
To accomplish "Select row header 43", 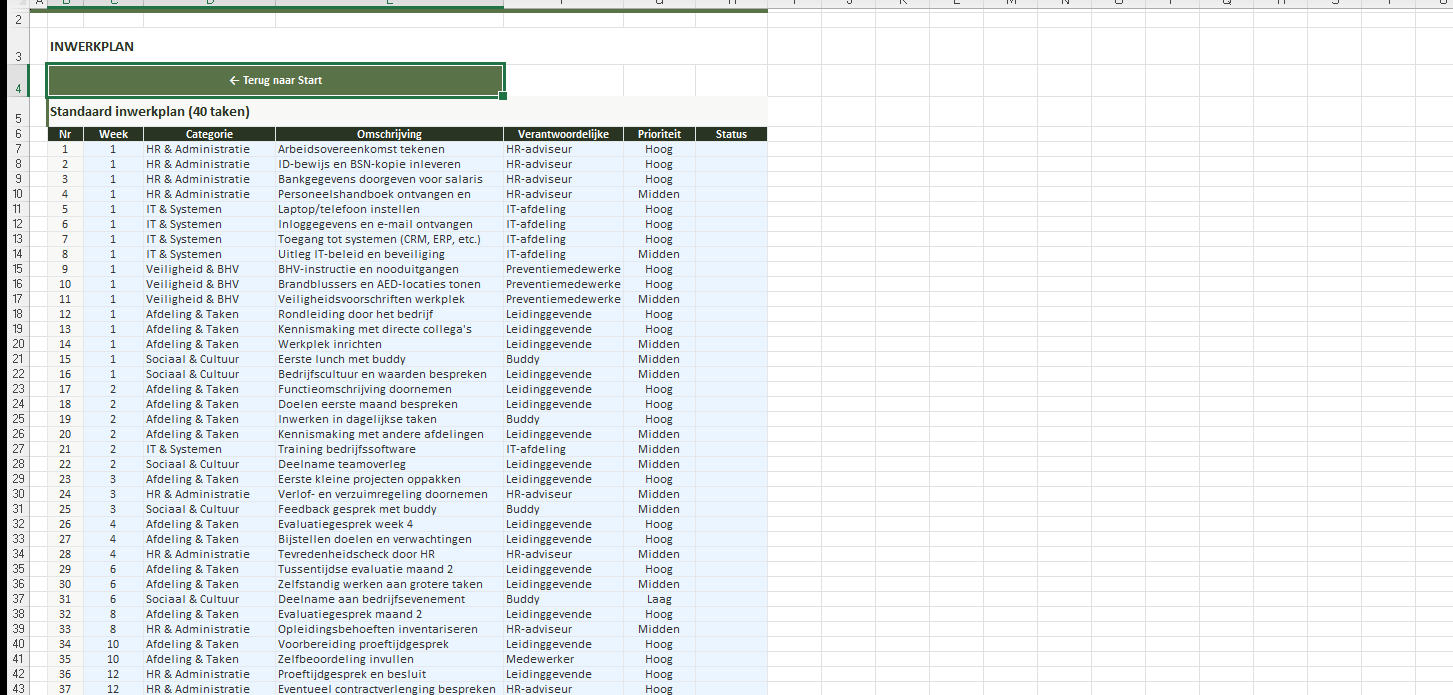I will (x=18, y=689).
